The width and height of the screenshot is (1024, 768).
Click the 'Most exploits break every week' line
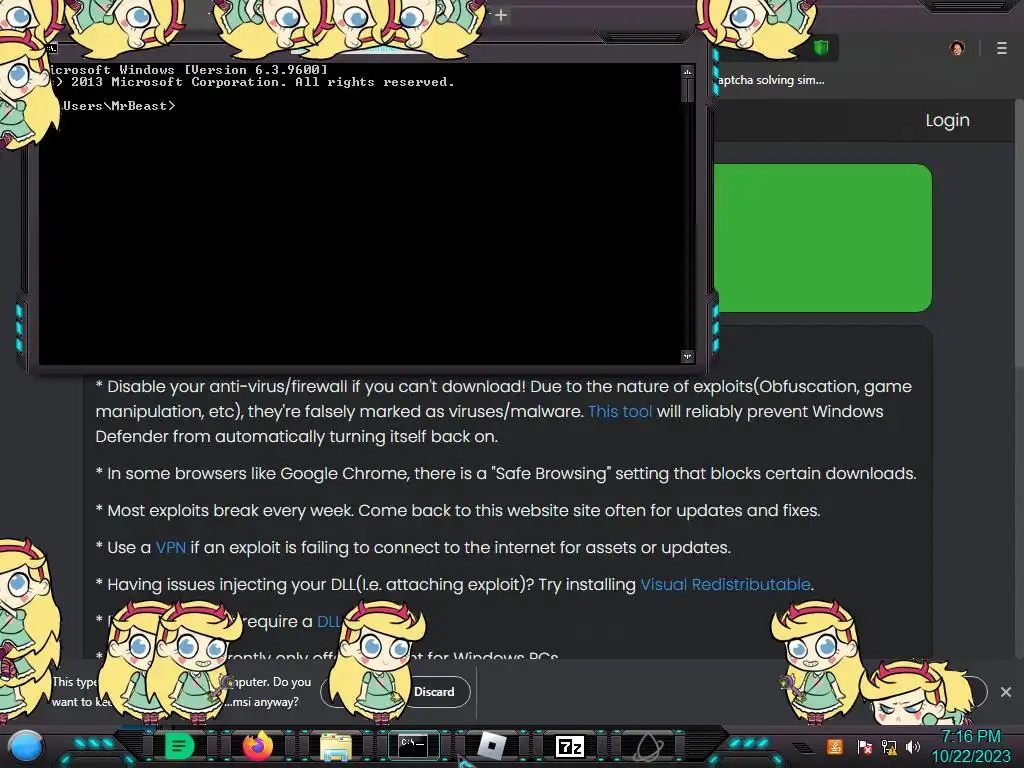pyautogui.click(x=458, y=511)
